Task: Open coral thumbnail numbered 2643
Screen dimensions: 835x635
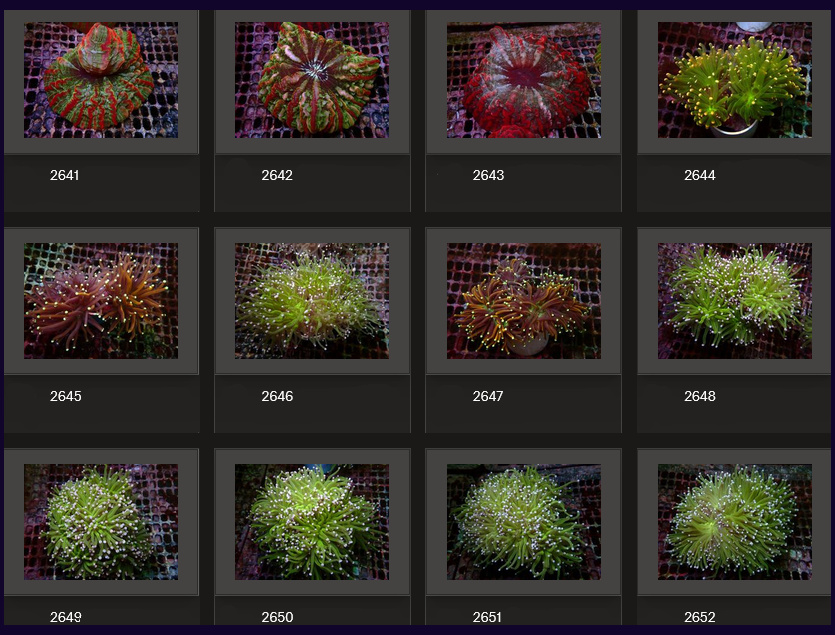Action: (524, 80)
